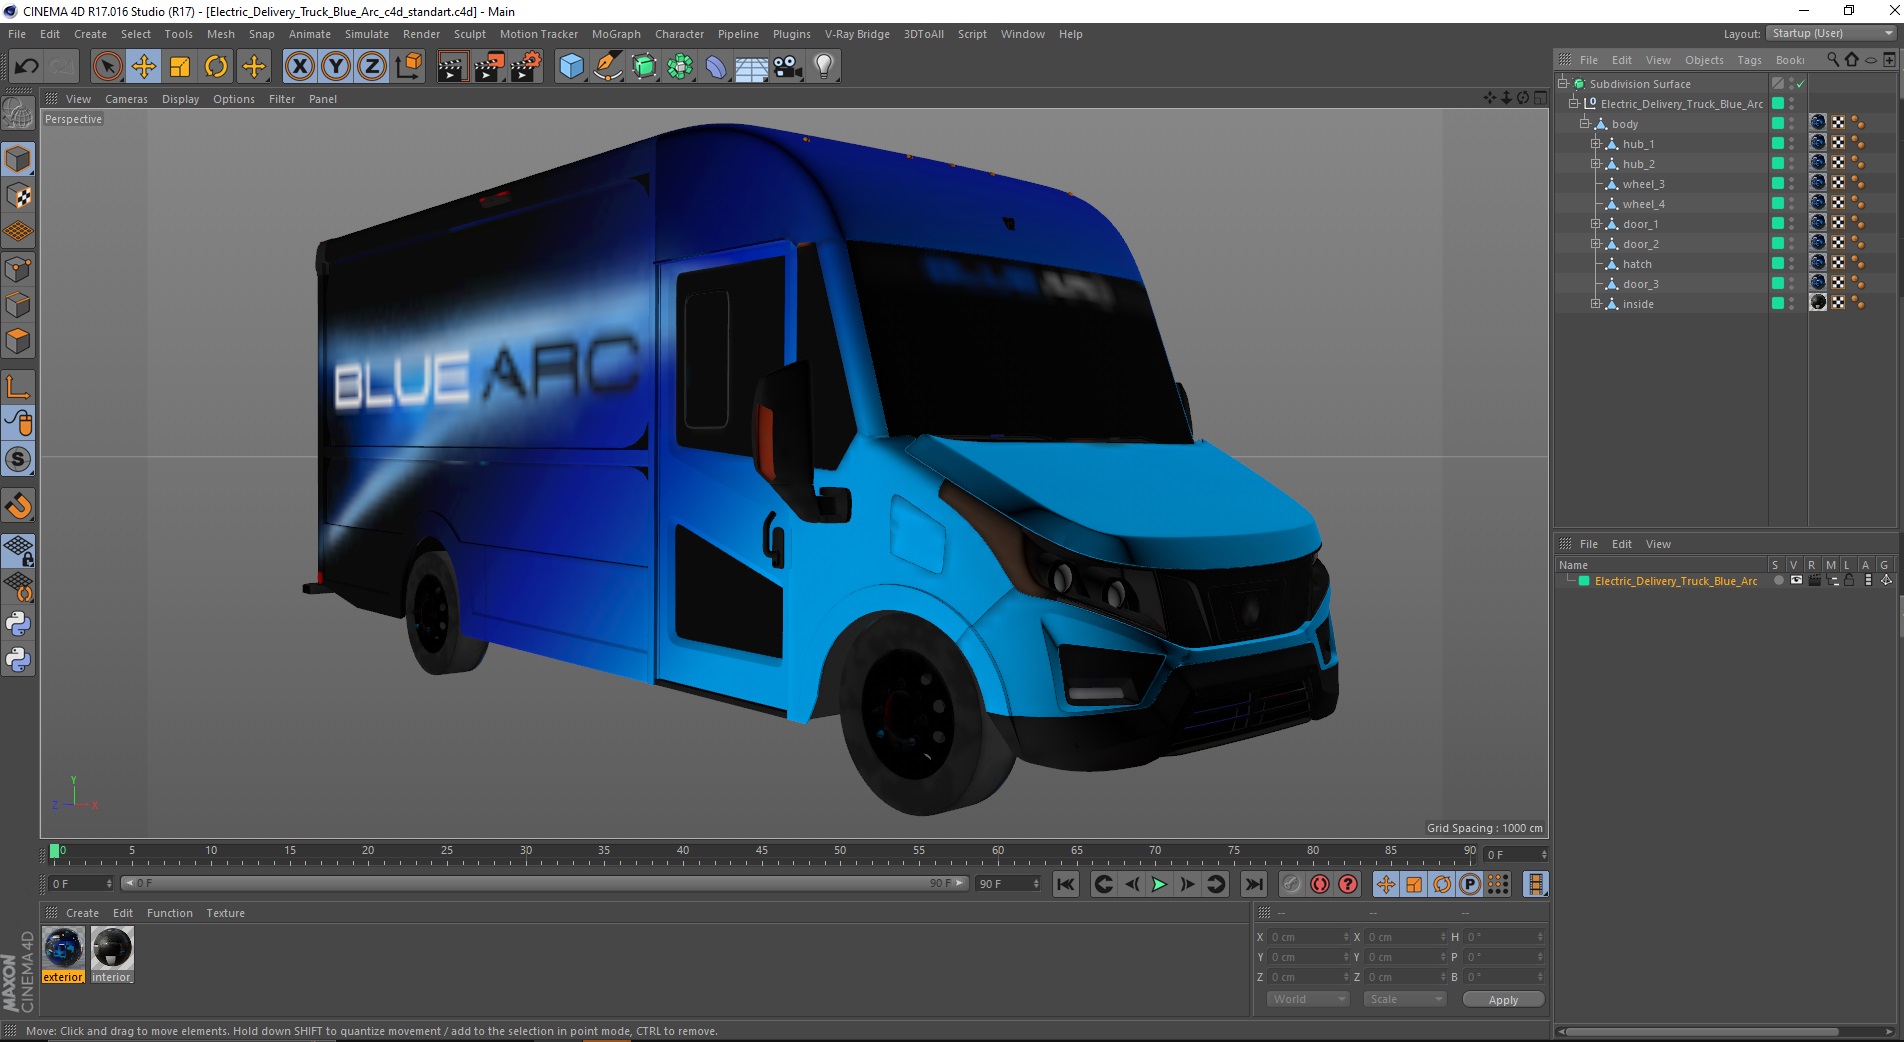Select the interior material thumbnail
1904x1042 pixels.
112,947
